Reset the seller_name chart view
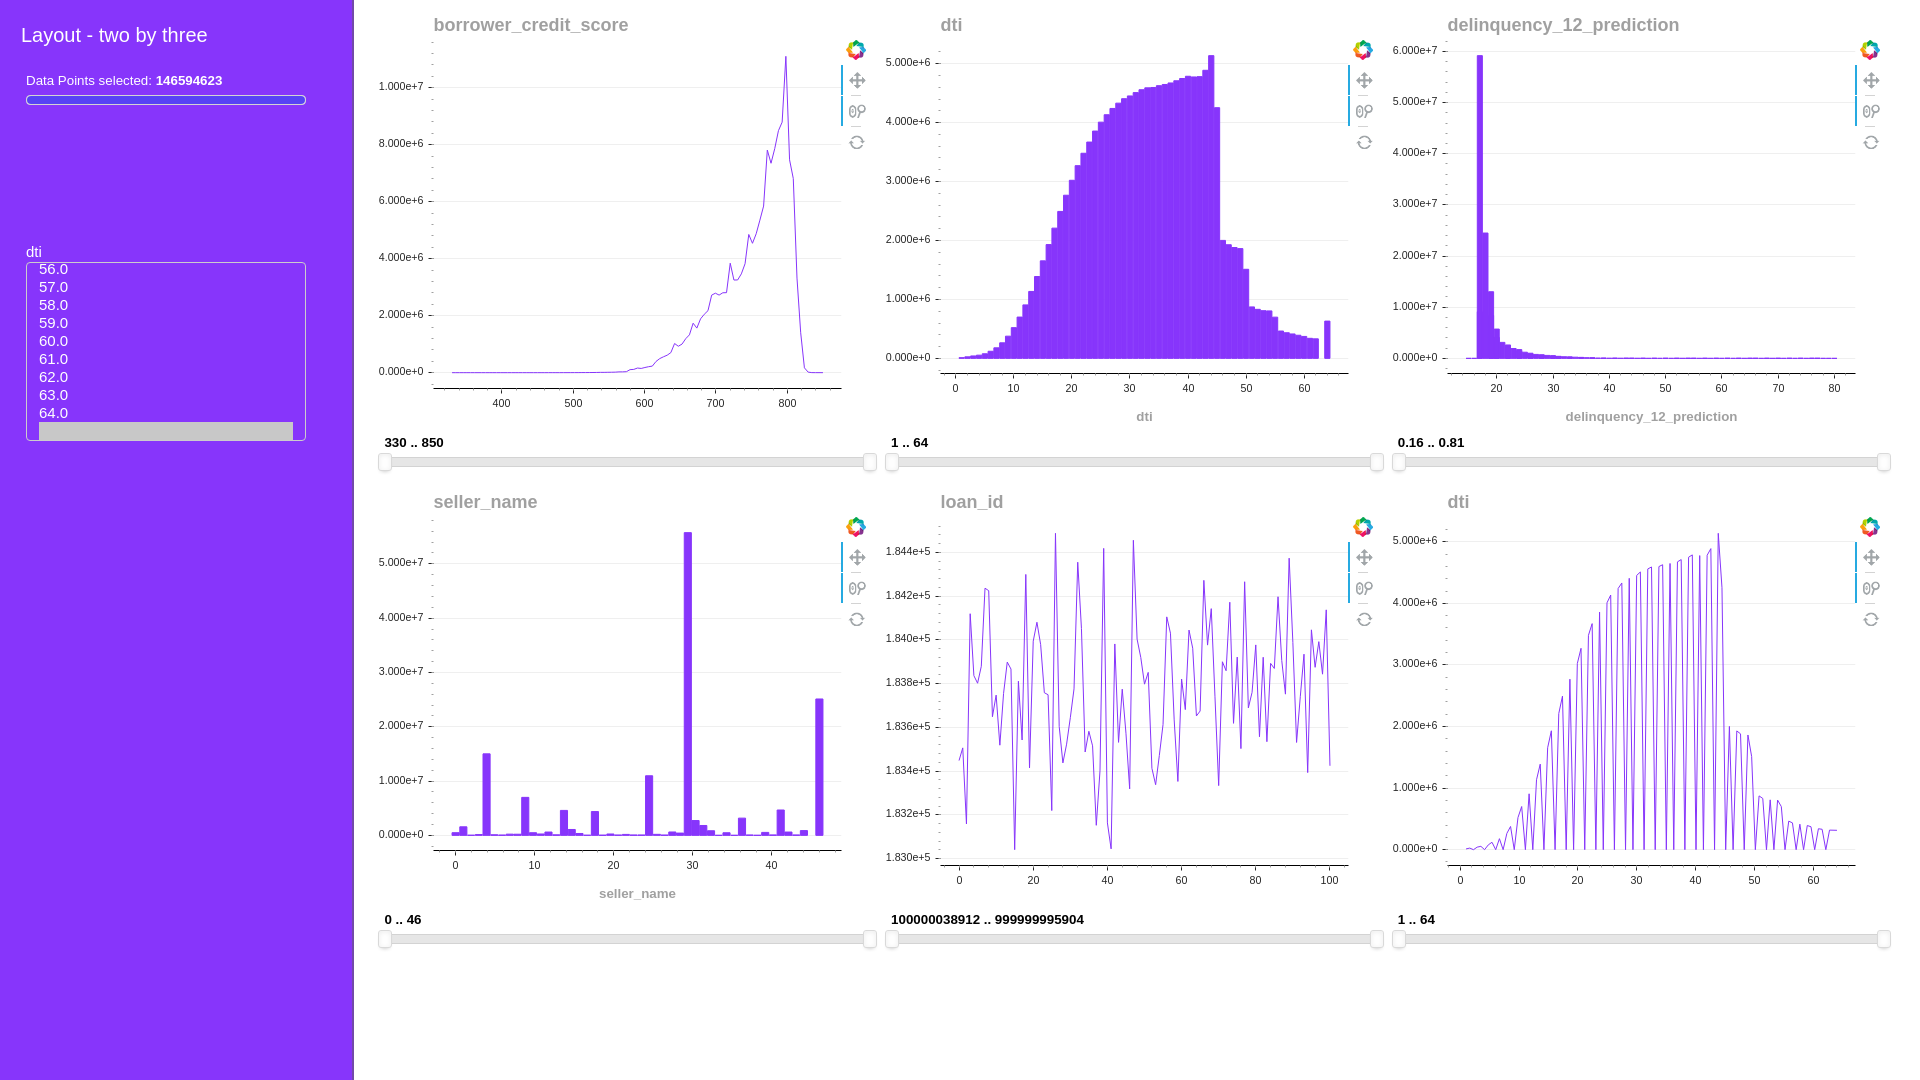This screenshot has width=1920, height=1080. pos(857,620)
